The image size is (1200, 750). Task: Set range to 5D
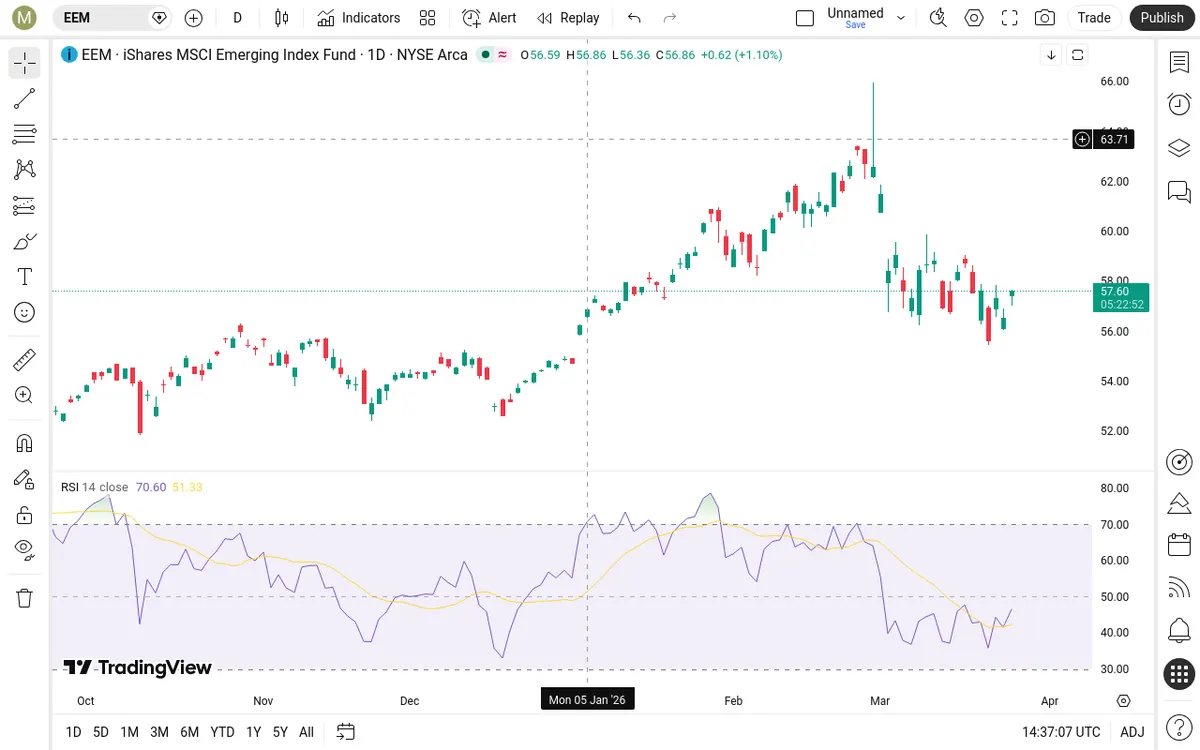coord(101,732)
